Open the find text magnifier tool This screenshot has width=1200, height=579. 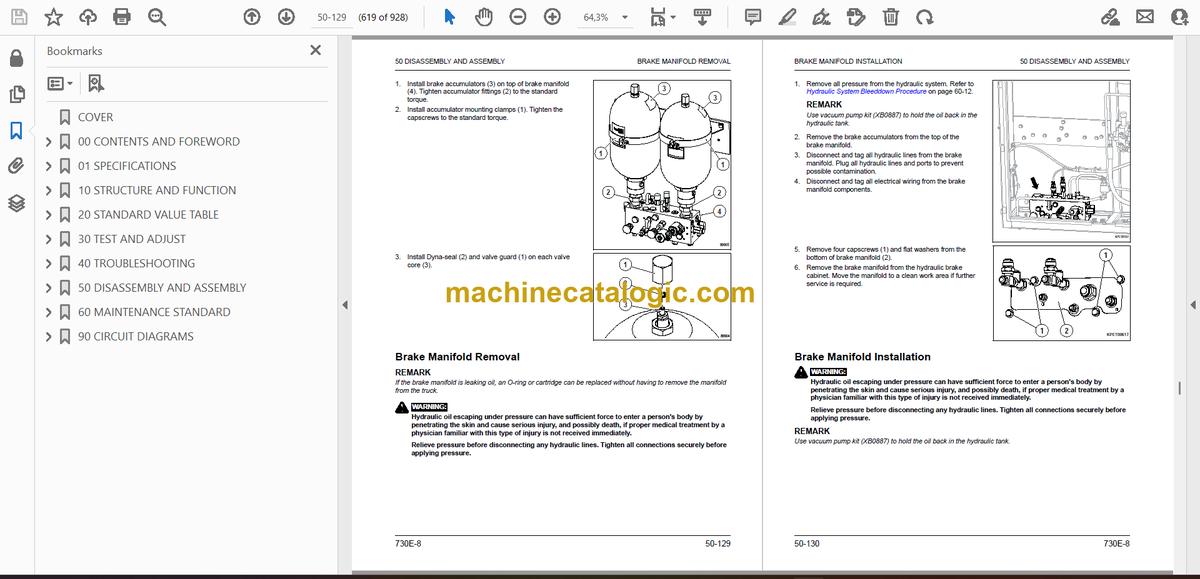pyautogui.click(x=157, y=17)
